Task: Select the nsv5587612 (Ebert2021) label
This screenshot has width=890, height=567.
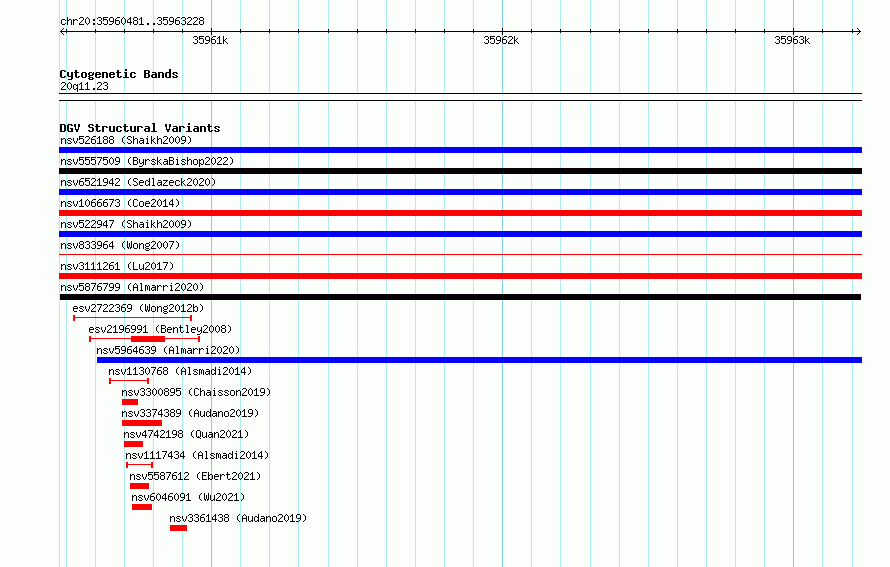Action: 195,476
